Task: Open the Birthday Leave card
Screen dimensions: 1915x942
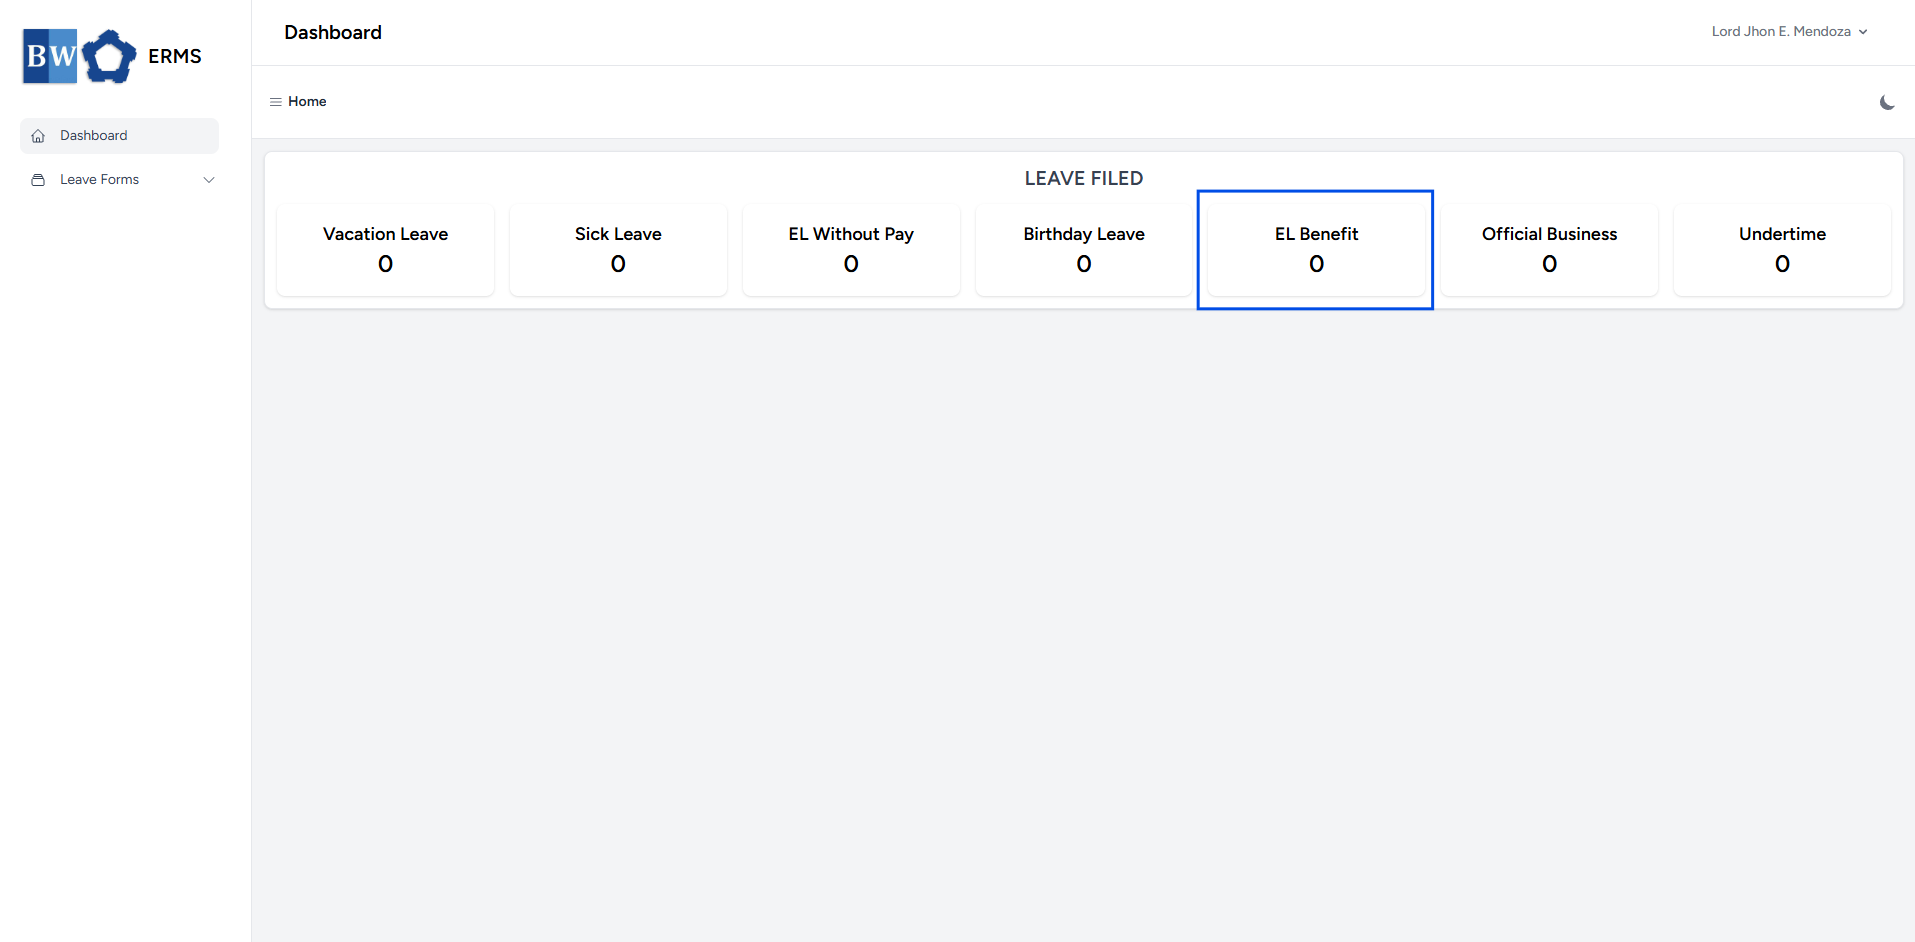Action: 1084,250
